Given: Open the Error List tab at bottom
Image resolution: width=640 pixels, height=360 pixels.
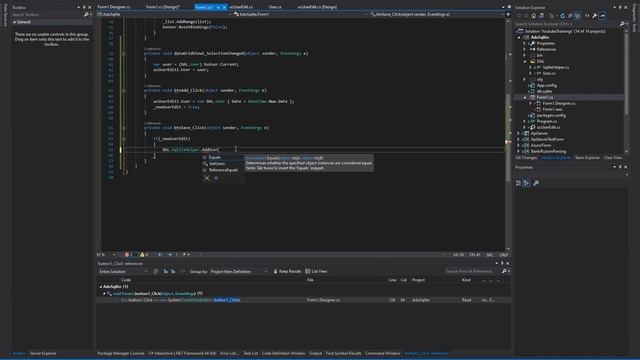Looking at the screenshot, I should click(229, 353).
